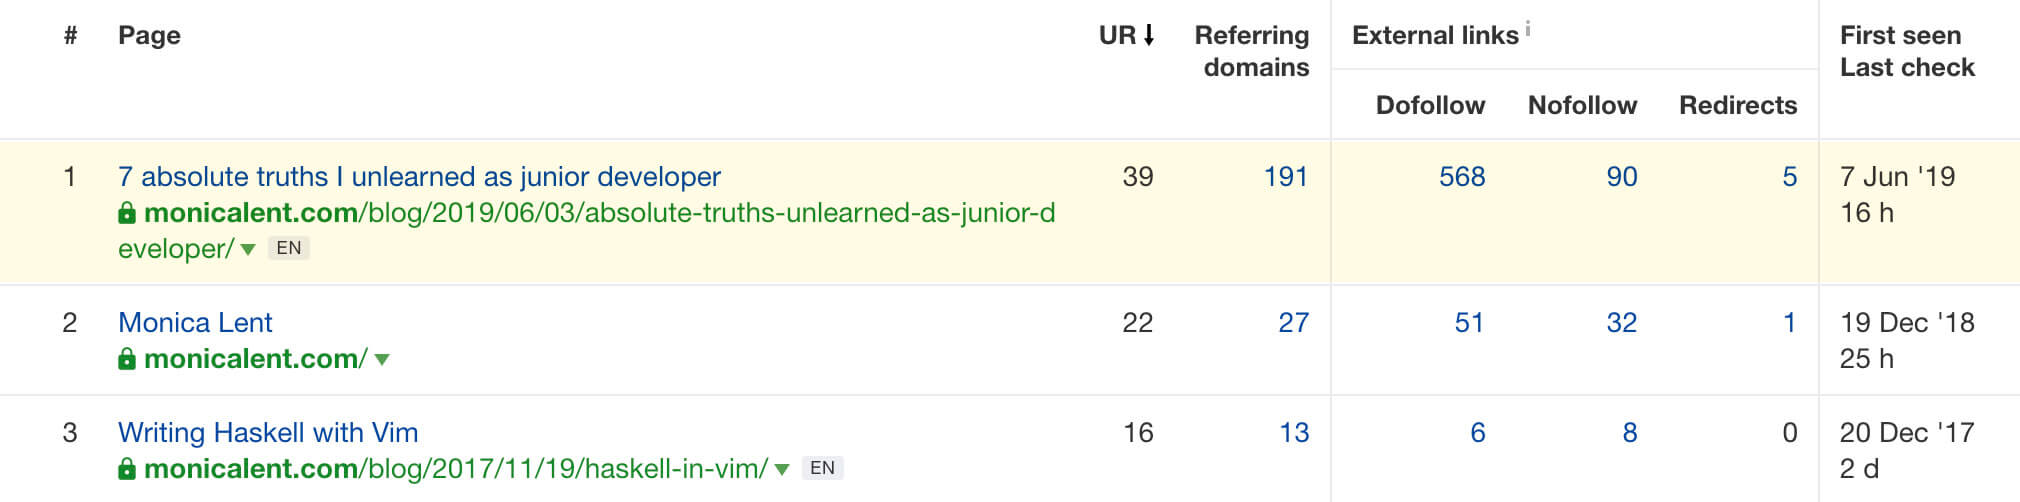Screen dimensions: 2020x502
Task: Sort by Redirects column header
Action: [x=1738, y=105]
